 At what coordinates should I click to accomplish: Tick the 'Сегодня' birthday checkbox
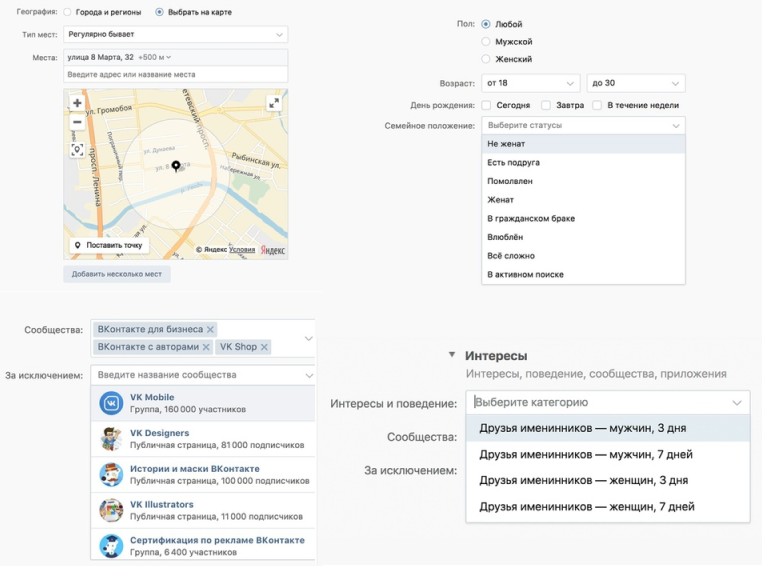[486, 105]
